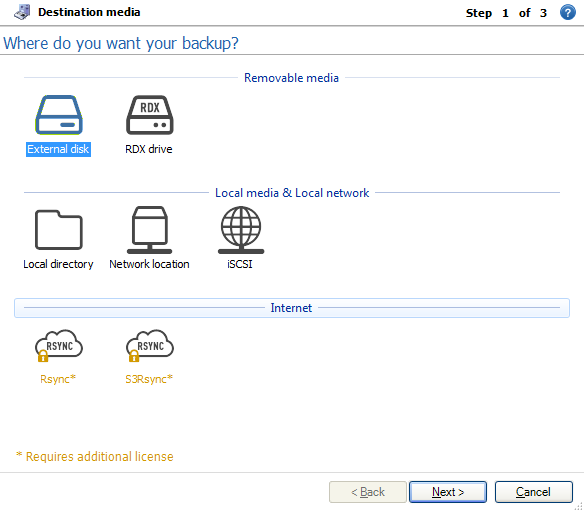Collapse the Removable media section header

[x=292, y=77]
